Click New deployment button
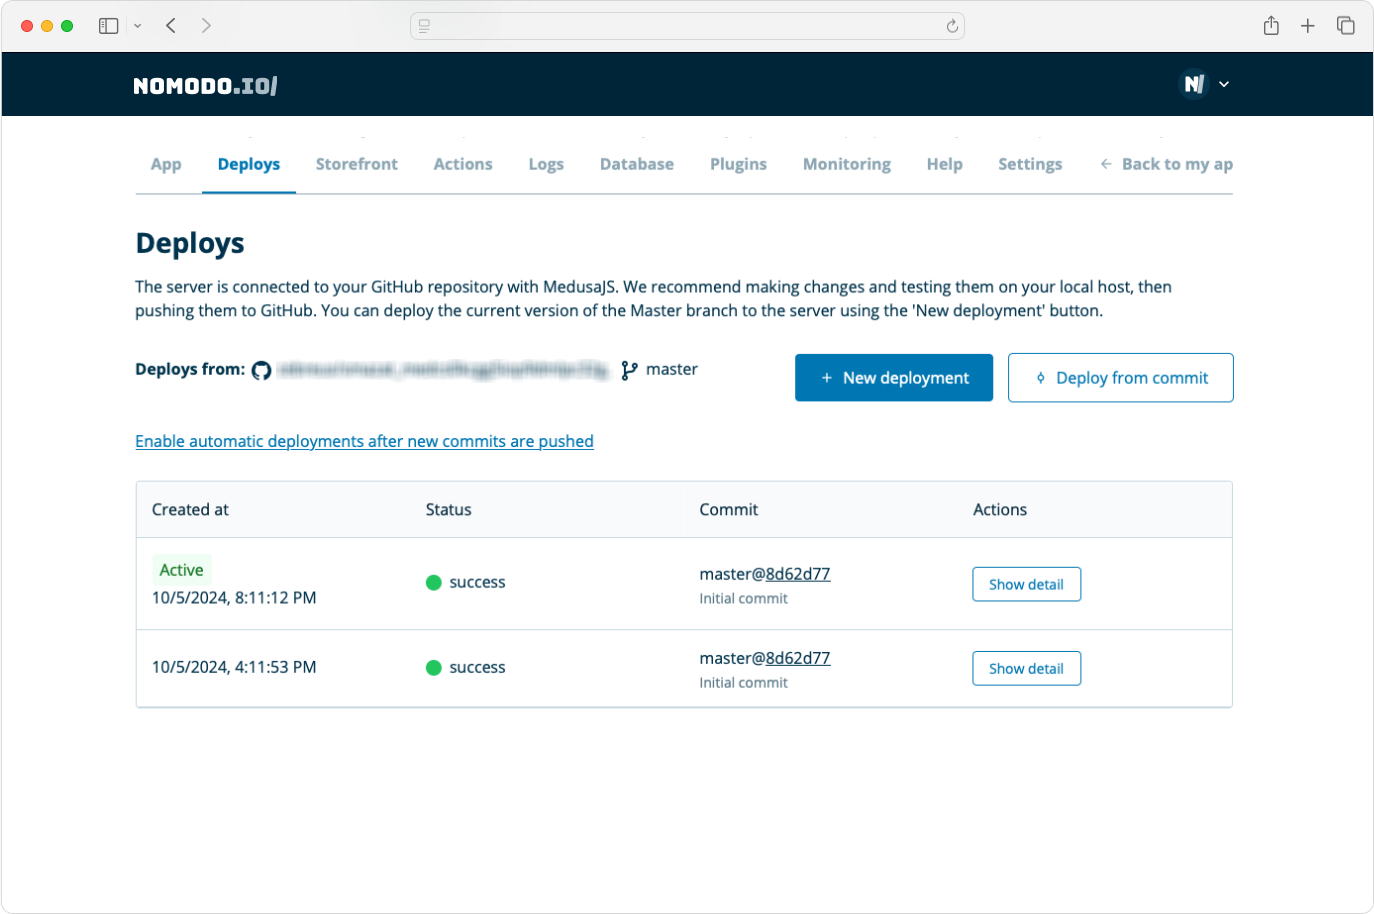Viewport: 1374px width, 914px height. [894, 377]
